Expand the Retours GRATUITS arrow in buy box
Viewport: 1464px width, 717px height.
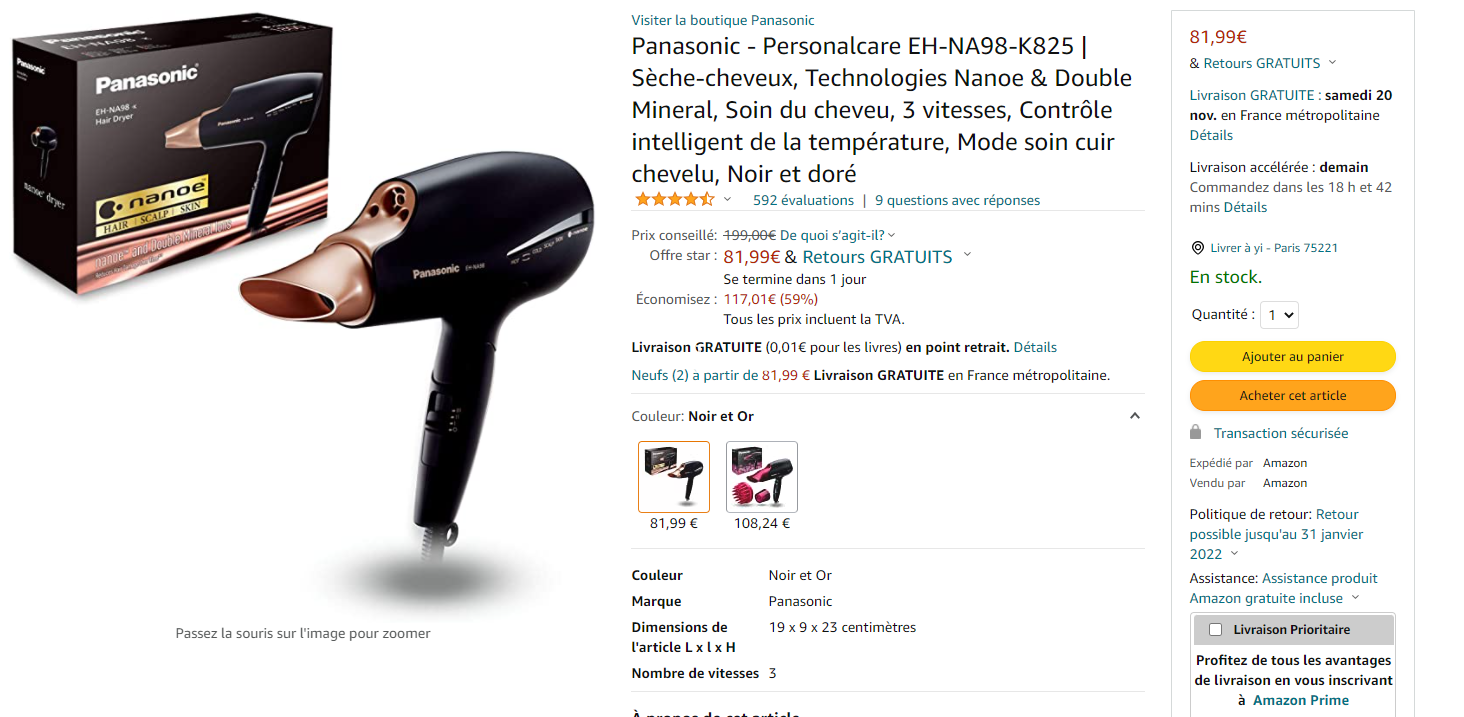(1332, 62)
